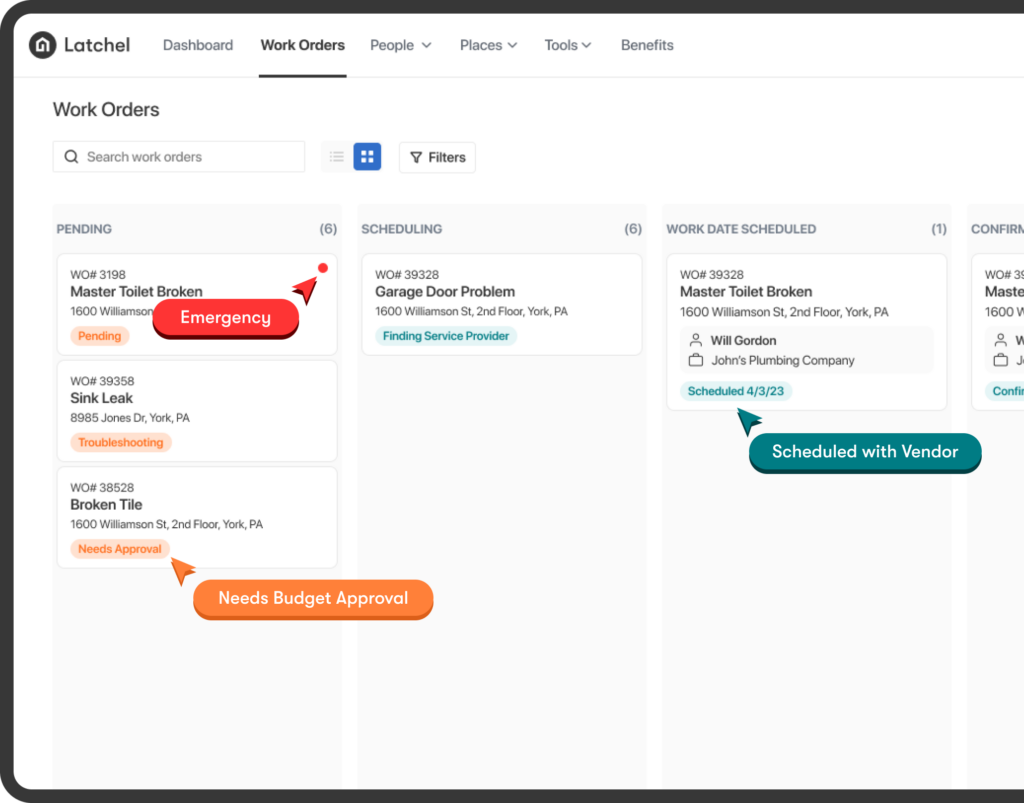
Task: Click the Scheduled with Vendor callout
Action: click(x=864, y=452)
